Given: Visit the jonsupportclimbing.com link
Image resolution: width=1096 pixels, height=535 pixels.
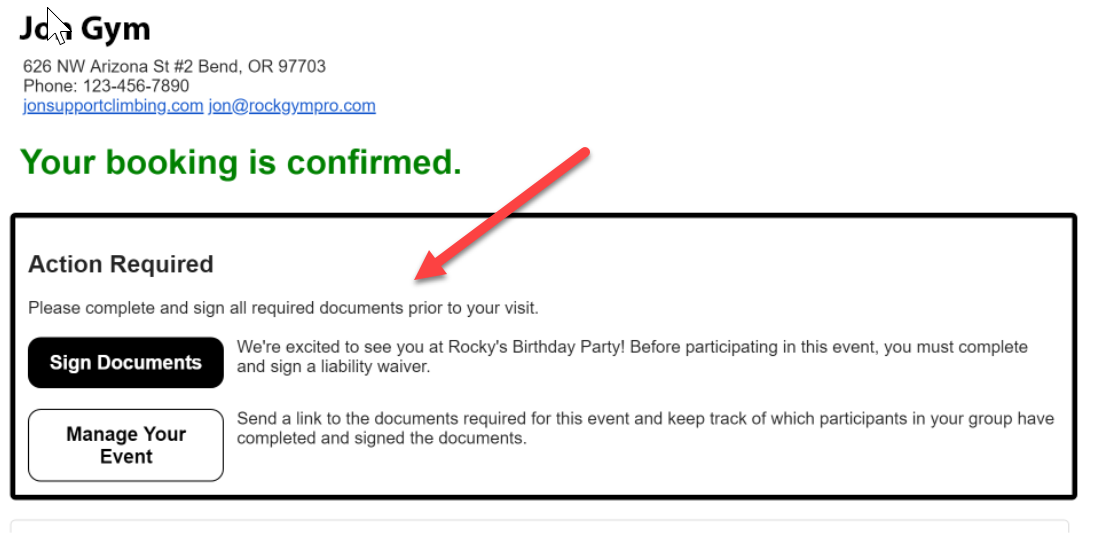Looking at the screenshot, I should (113, 106).
